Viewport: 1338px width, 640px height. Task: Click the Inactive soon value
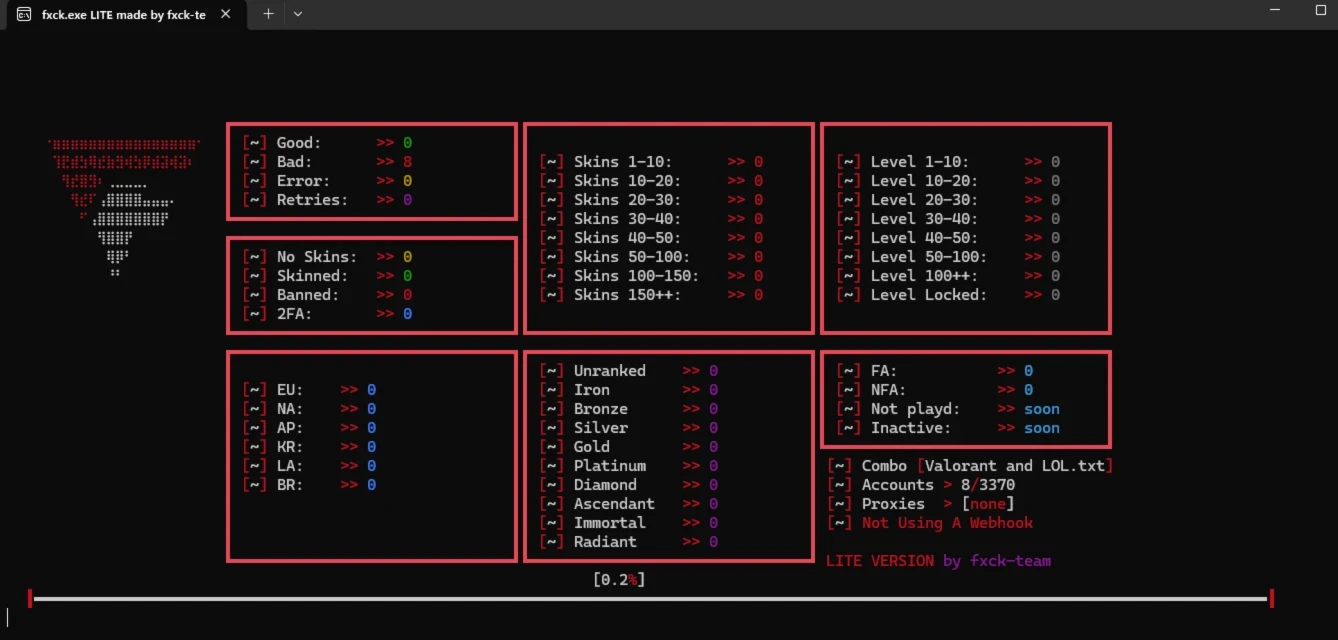[x=1041, y=428]
